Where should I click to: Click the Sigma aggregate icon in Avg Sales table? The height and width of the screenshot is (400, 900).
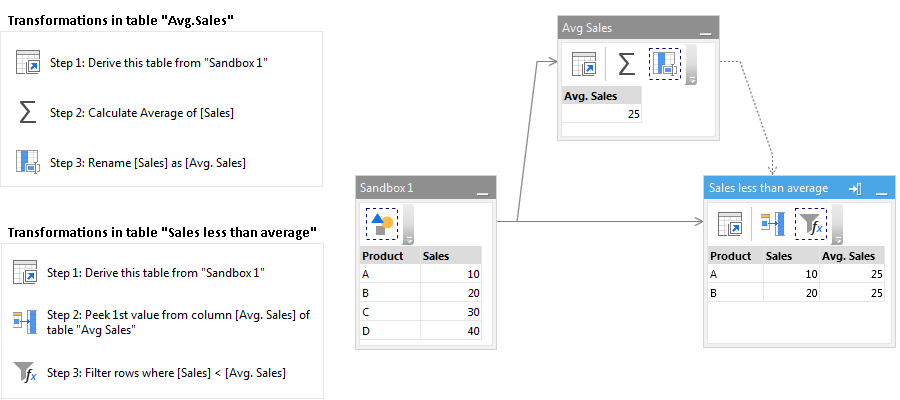[x=626, y=64]
